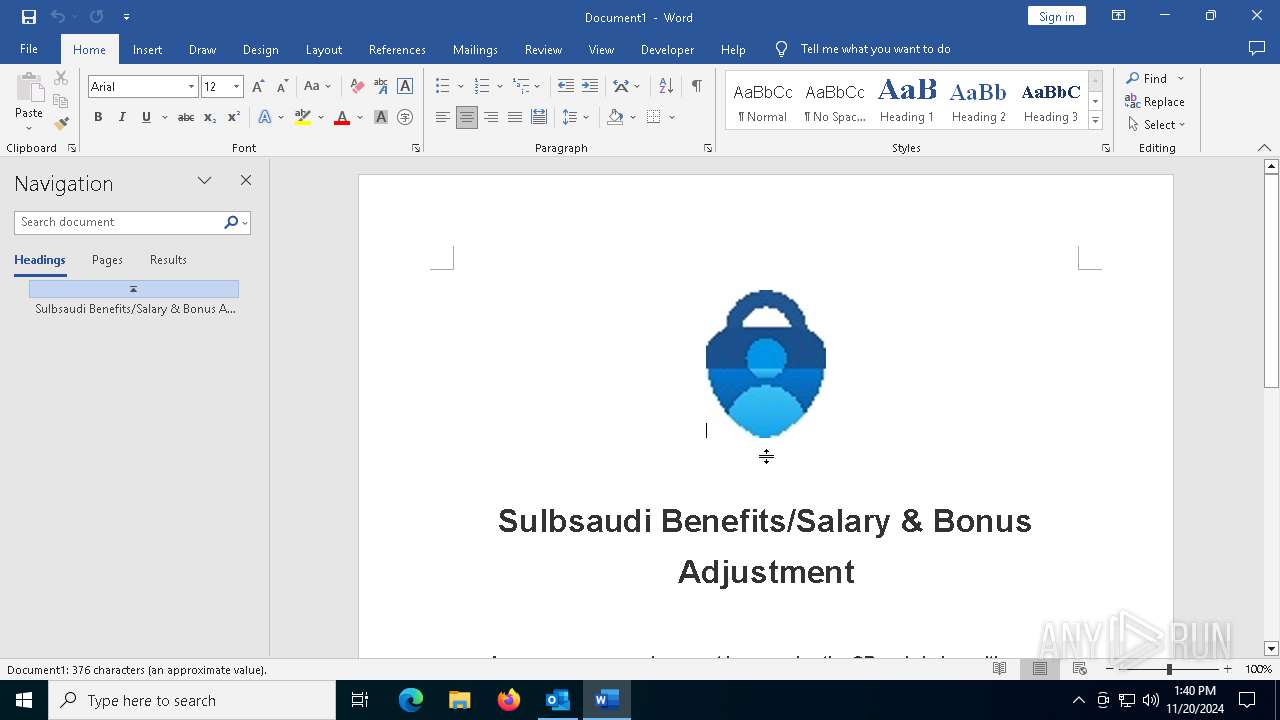The height and width of the screenshot is (720, 1280).
Task: Open Select dropdown in Editing group
Action: pos(1156,125)
